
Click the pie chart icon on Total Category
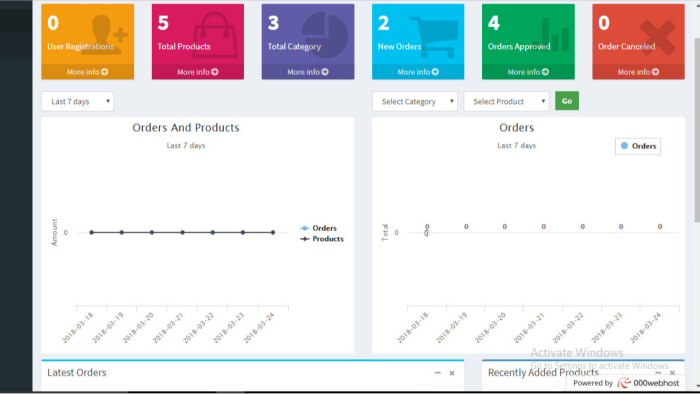tap(325, 35)
